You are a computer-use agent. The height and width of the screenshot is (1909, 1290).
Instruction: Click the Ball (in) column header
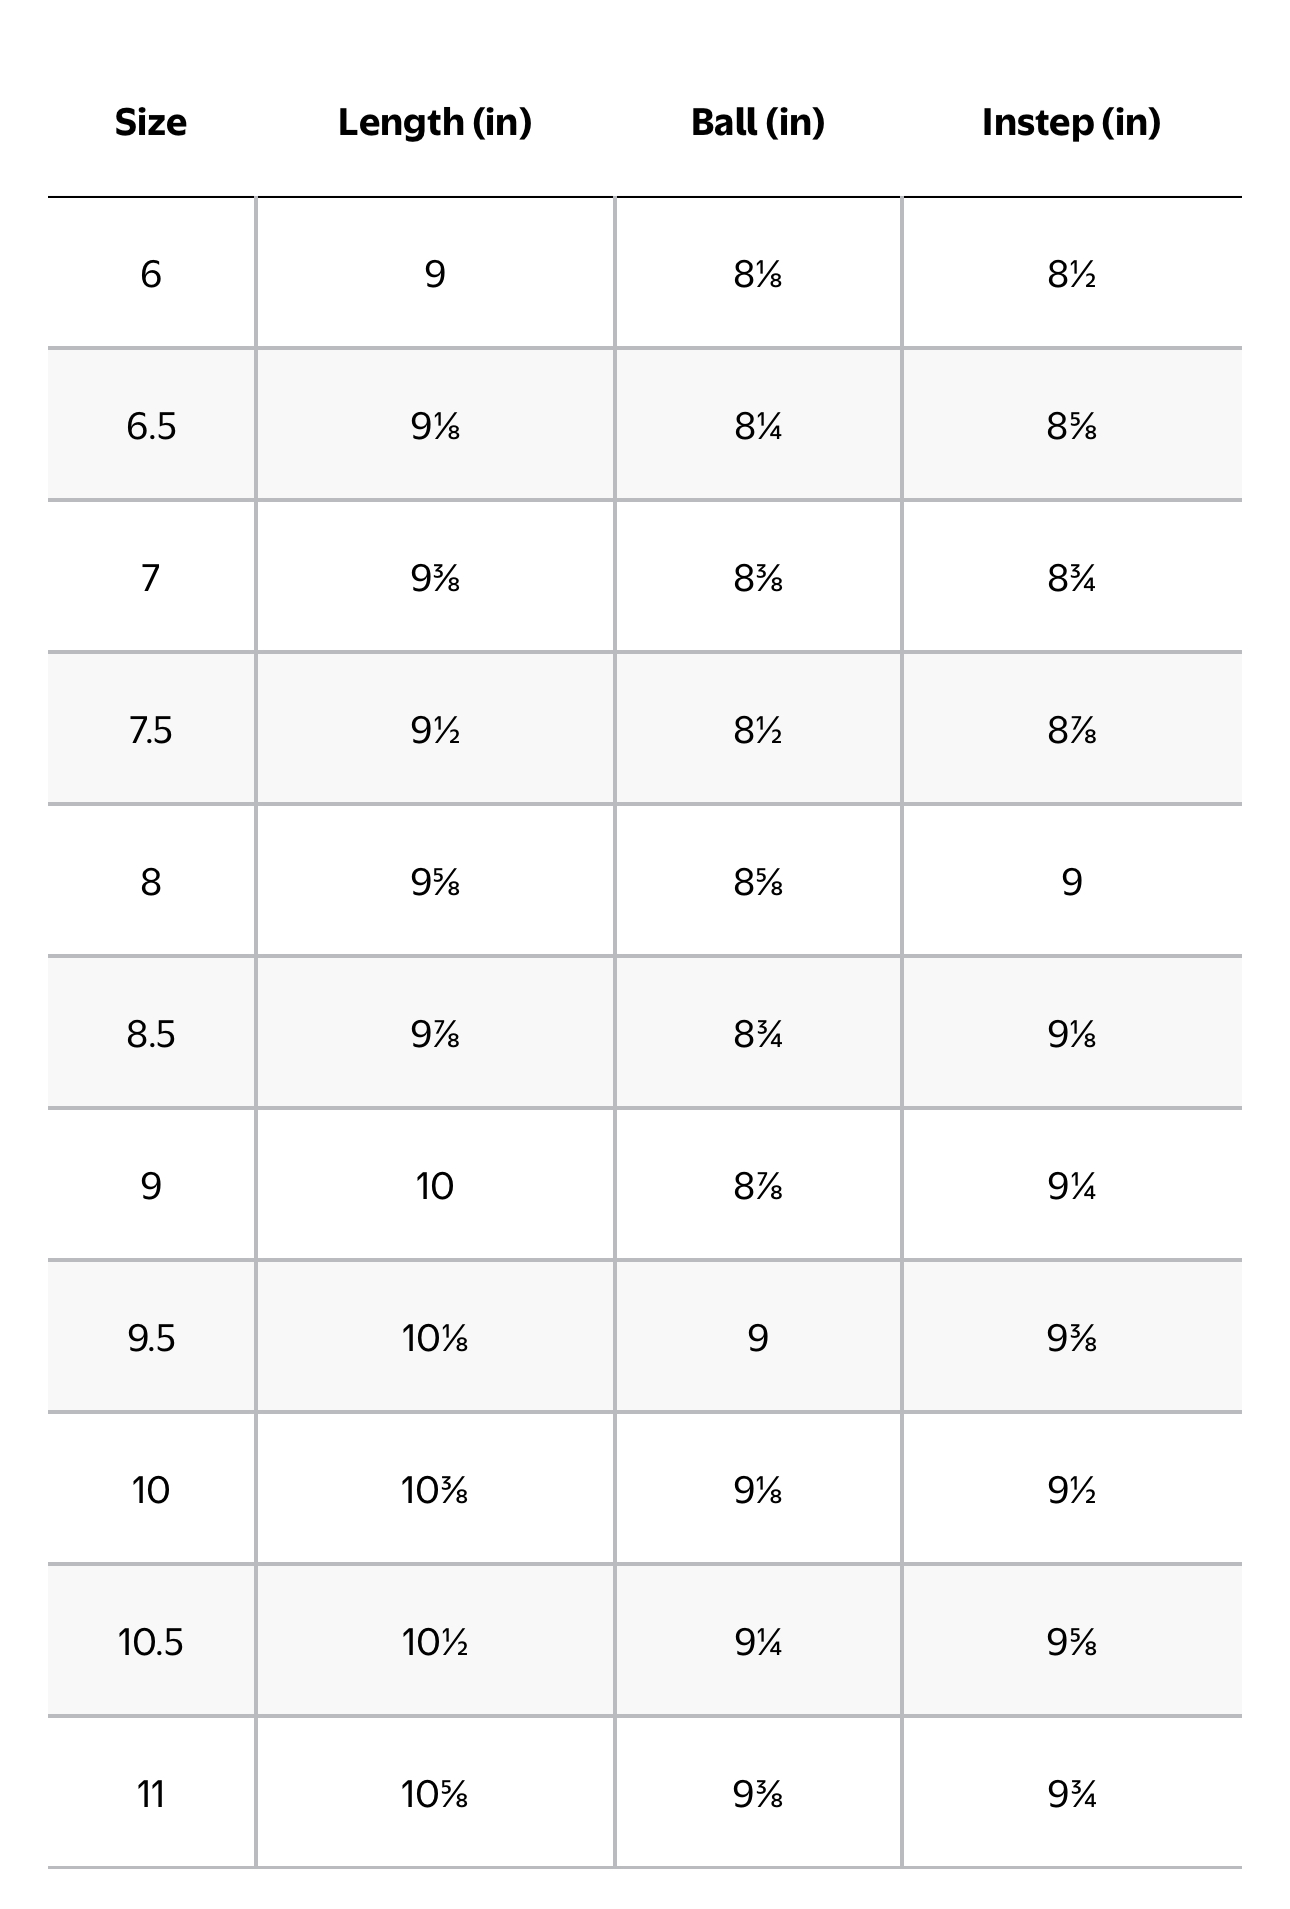(758, 122)
